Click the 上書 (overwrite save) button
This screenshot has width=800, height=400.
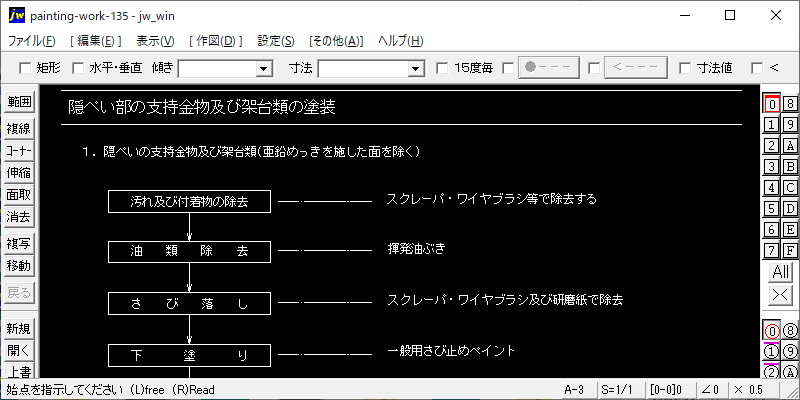[x=19, y=371]
